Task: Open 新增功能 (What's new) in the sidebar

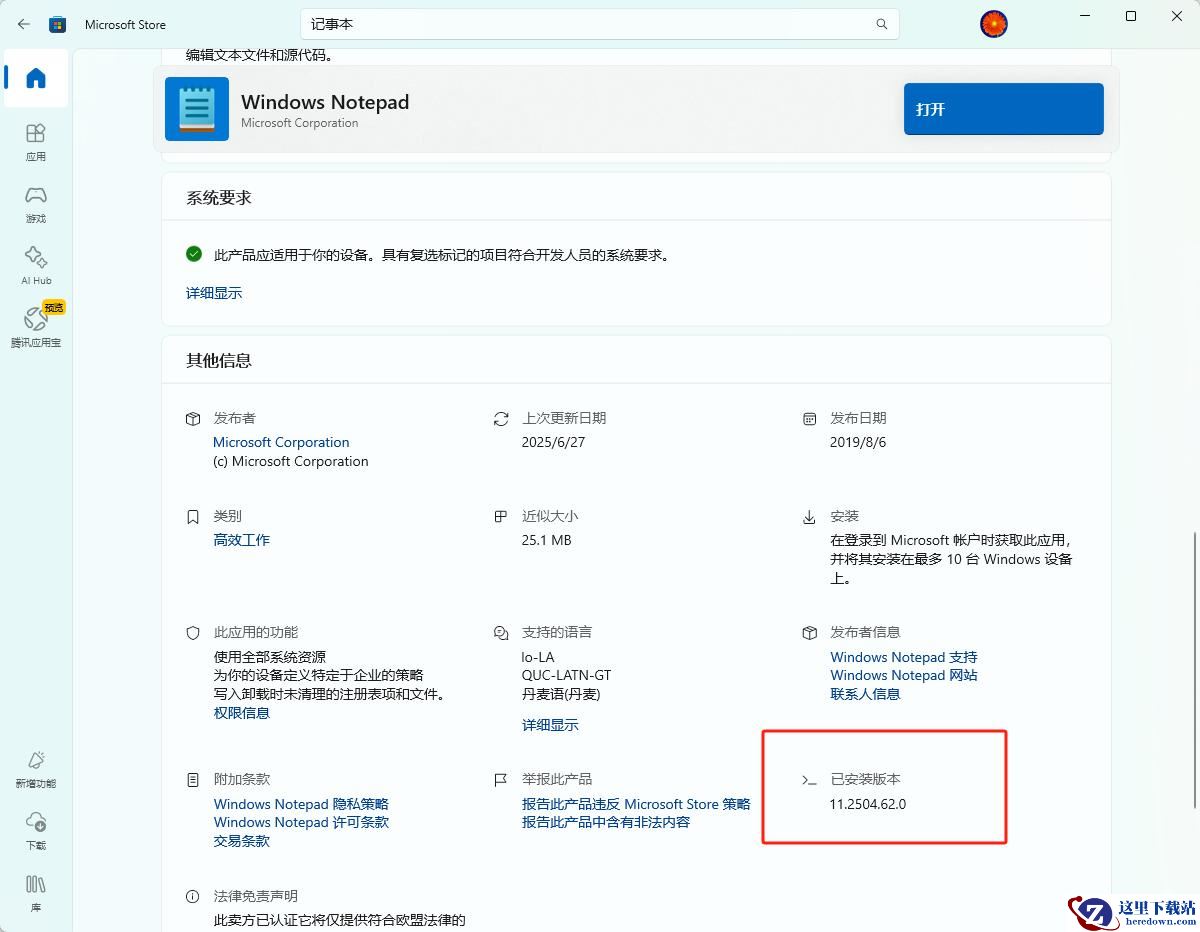Action: point(36,769)
